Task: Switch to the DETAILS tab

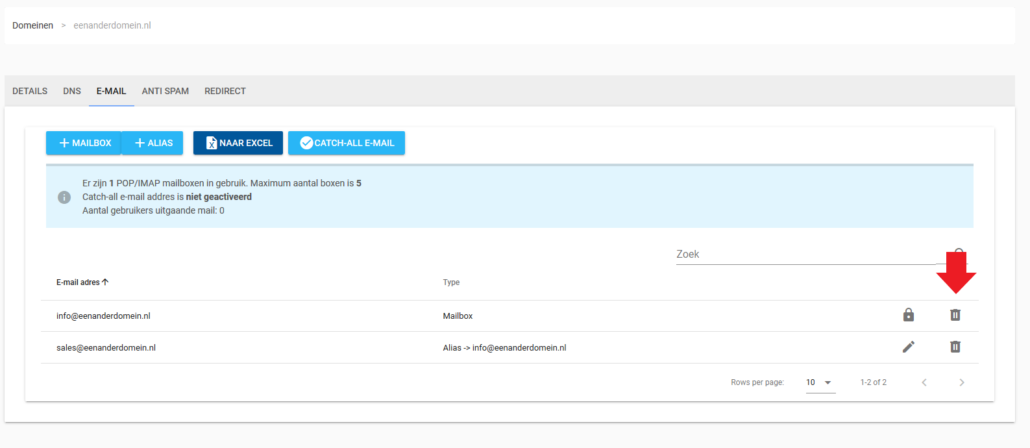Action: pyautogui.click(x=29, y=91)
